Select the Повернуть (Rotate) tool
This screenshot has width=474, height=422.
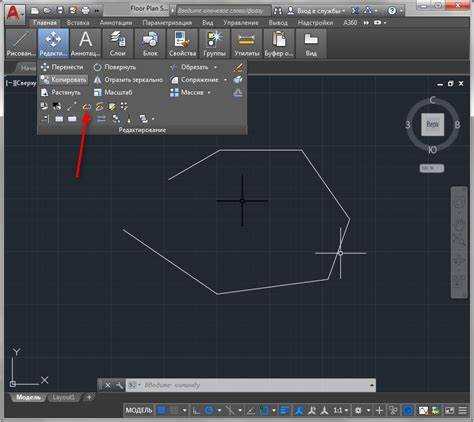coord(115,67)
